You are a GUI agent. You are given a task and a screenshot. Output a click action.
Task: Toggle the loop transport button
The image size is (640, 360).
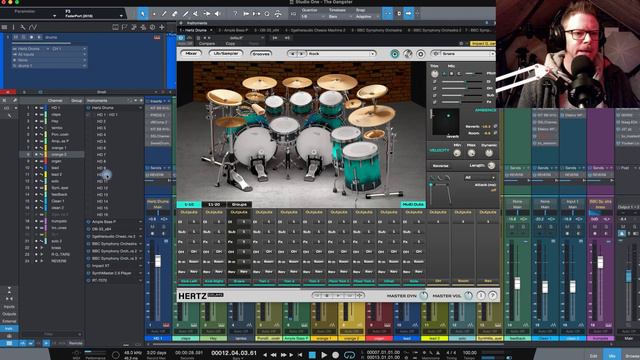349,355
